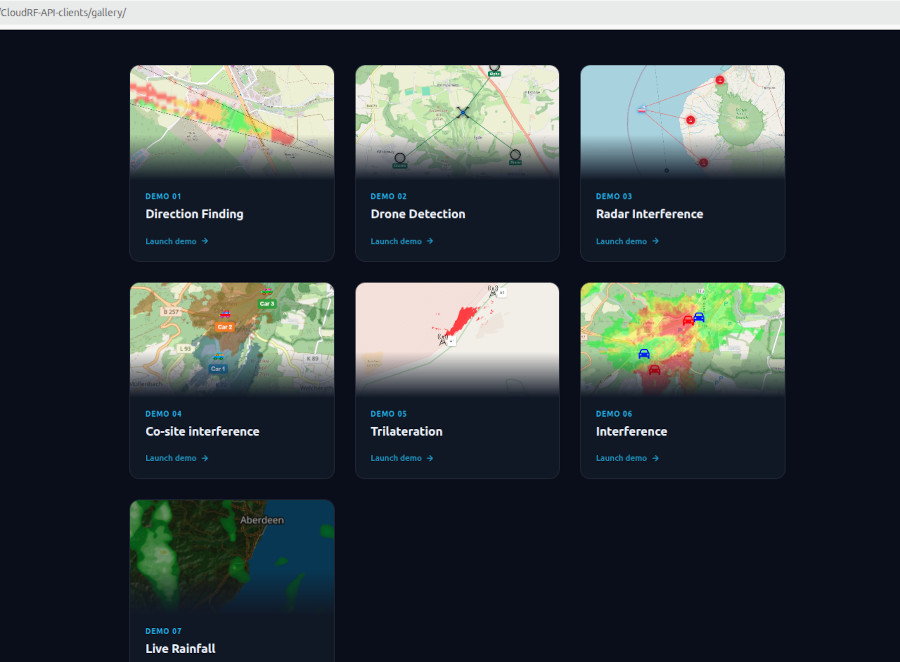
Task: Select the "DEMO 03" label
Action: tap(614, 196)
